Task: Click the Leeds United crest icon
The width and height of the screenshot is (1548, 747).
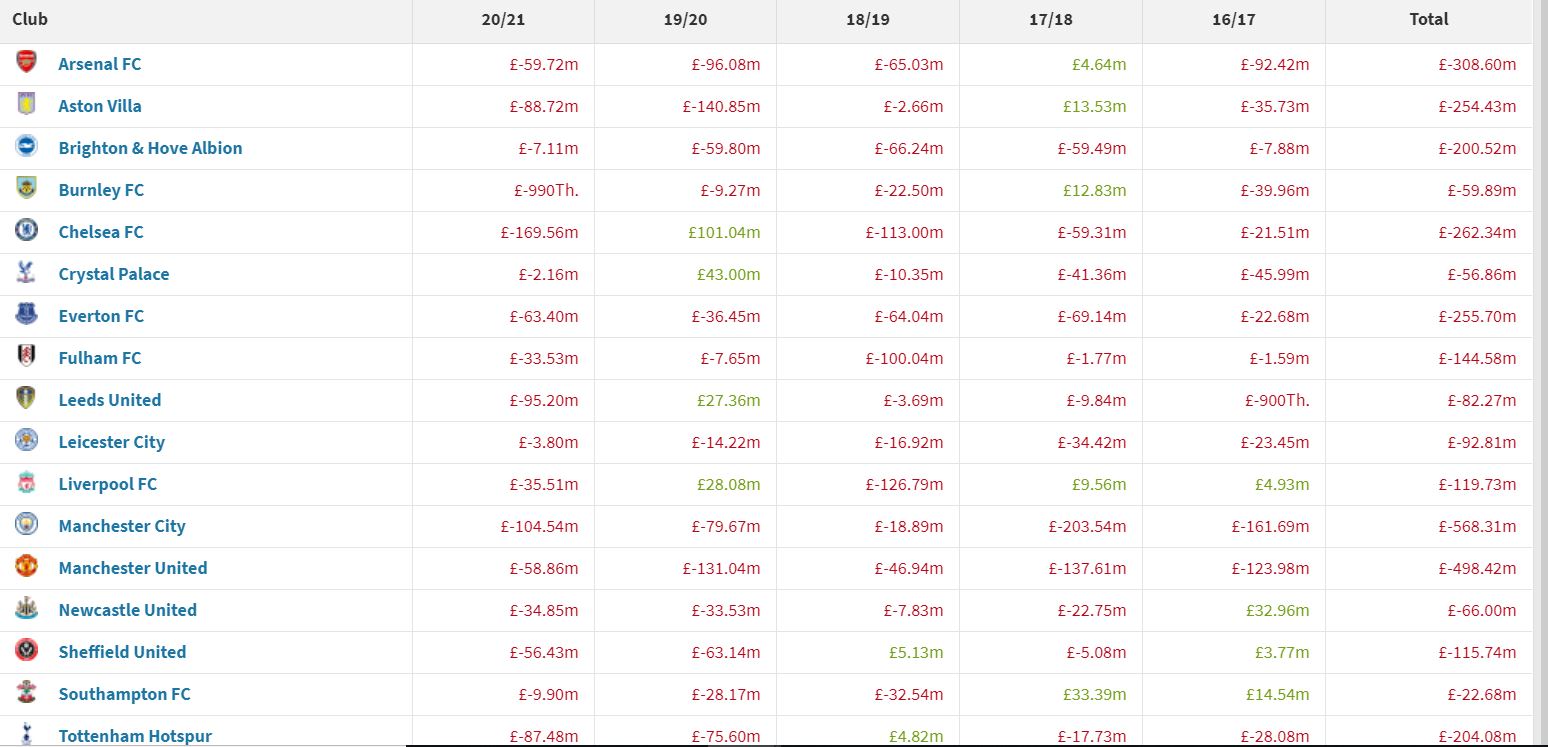Action: point(26,399)
